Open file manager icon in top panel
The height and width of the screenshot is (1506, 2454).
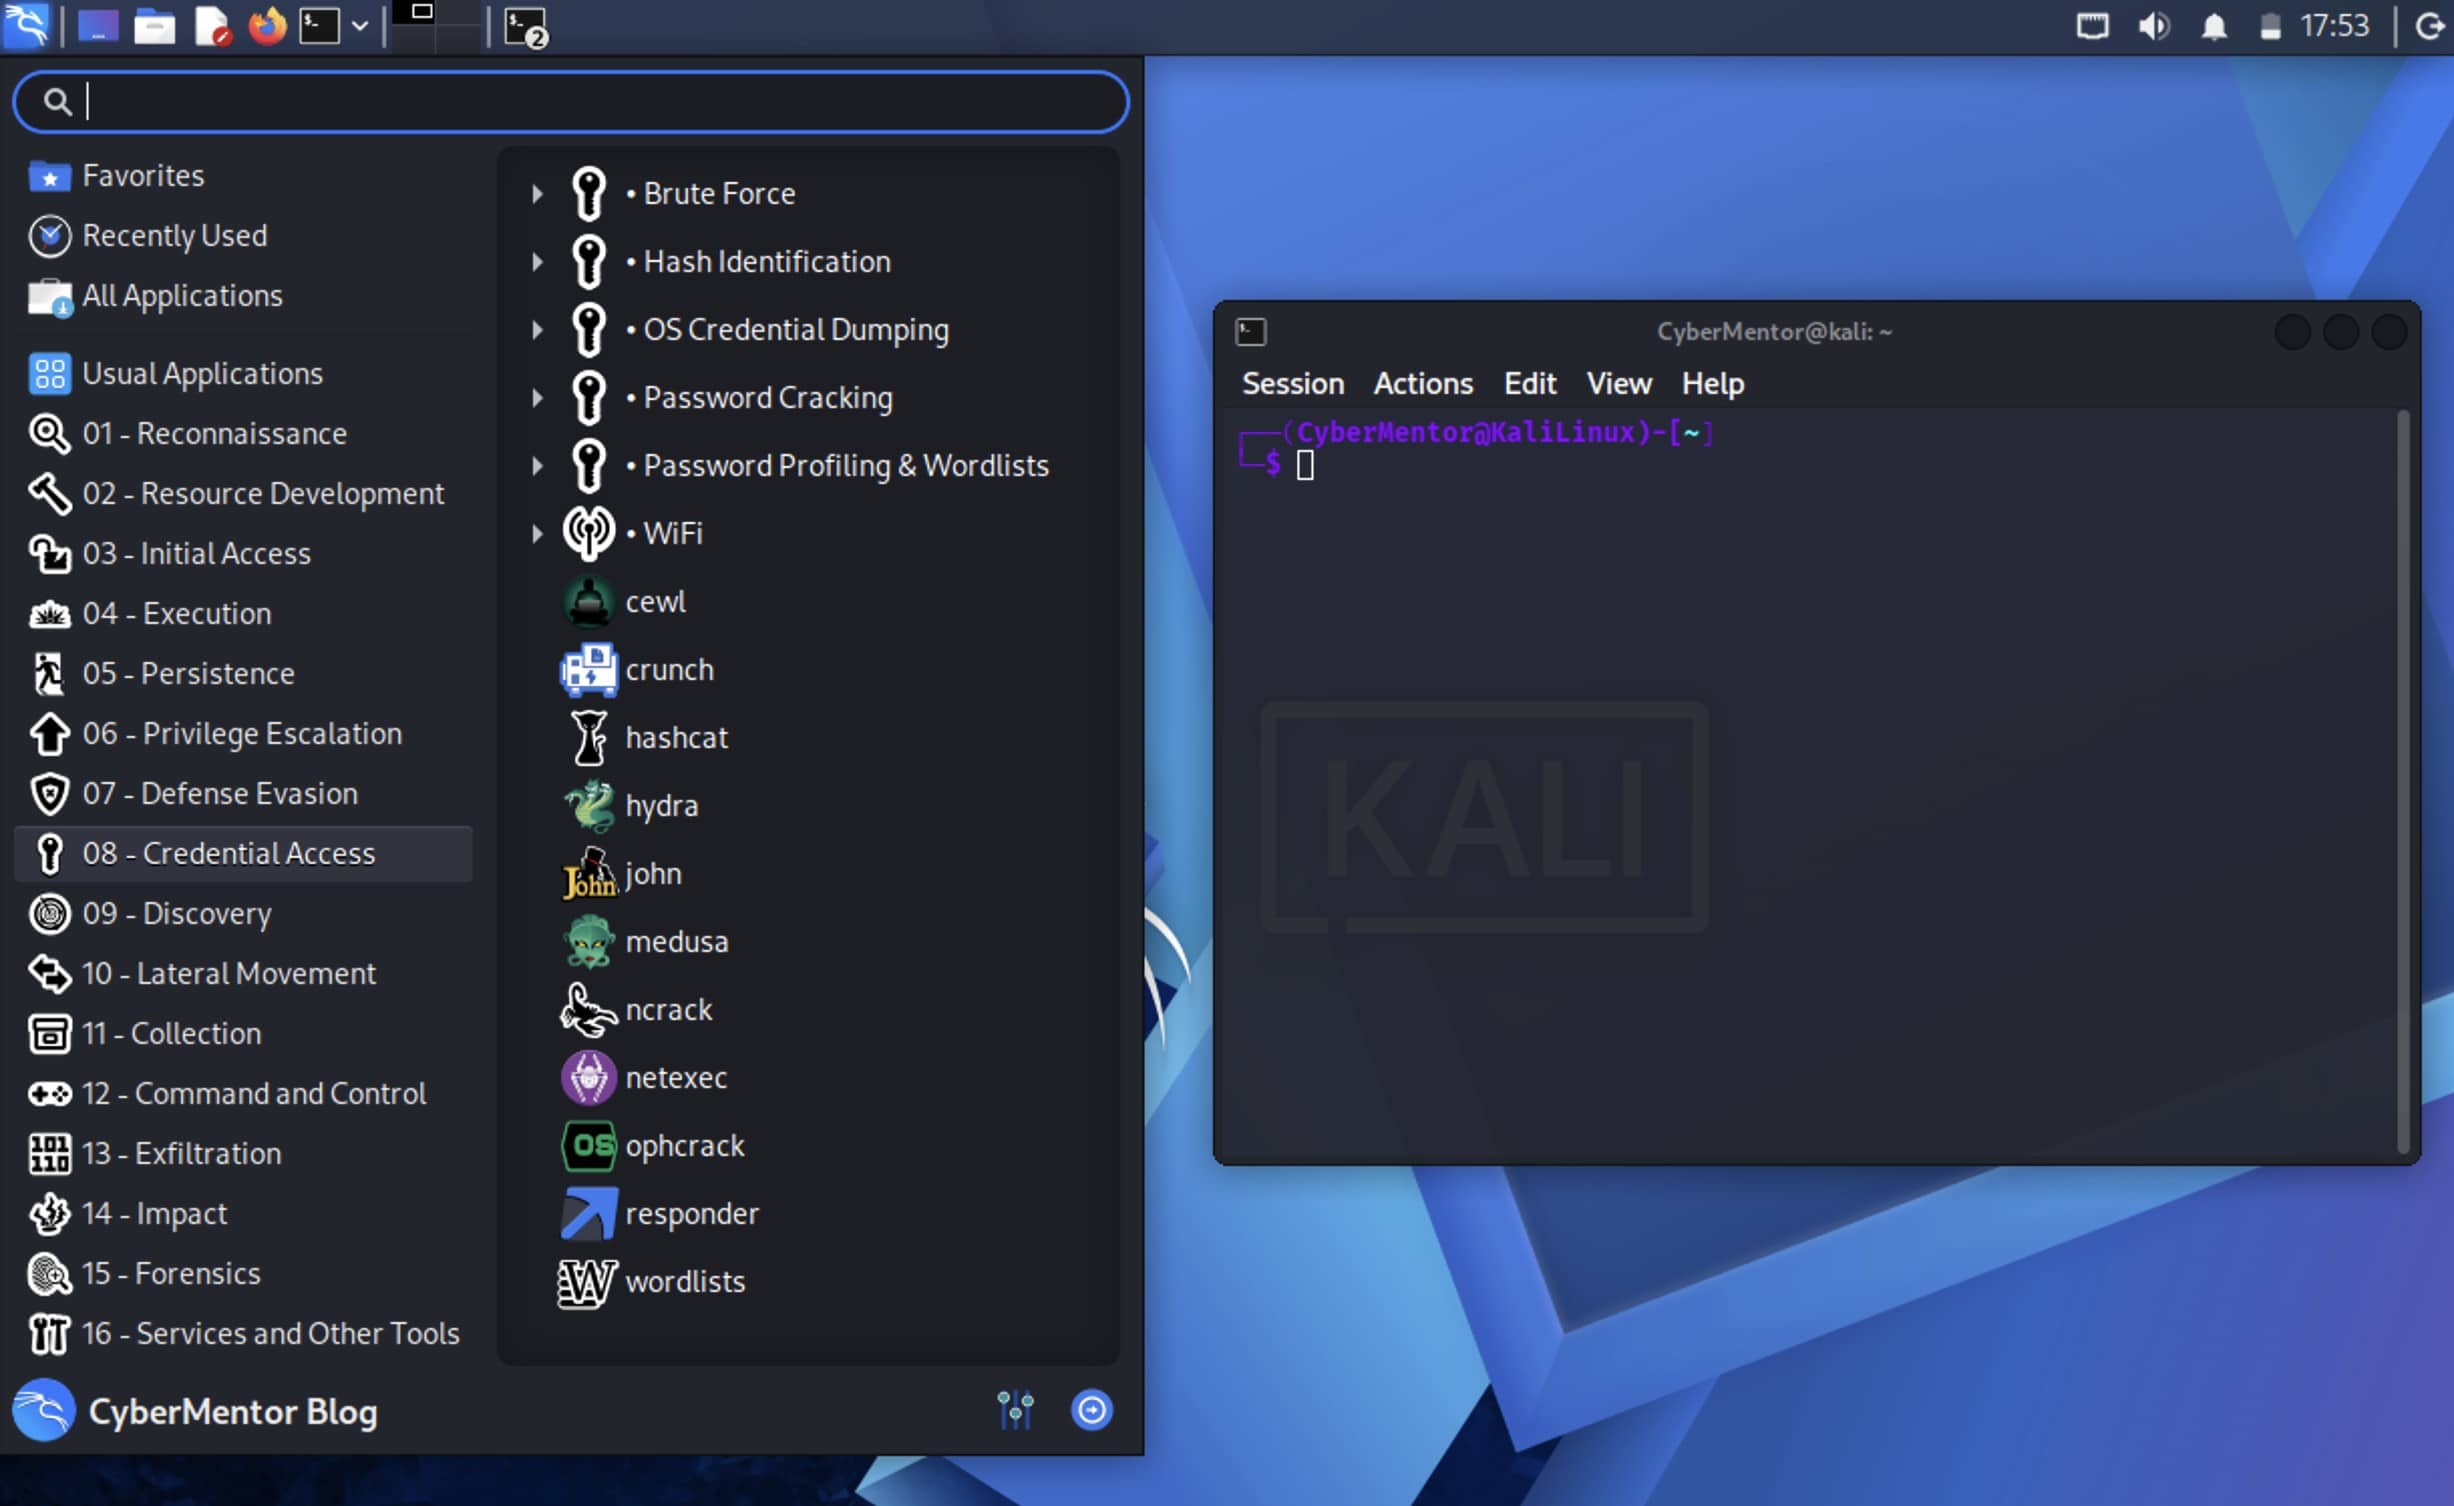tap(154, 26)
